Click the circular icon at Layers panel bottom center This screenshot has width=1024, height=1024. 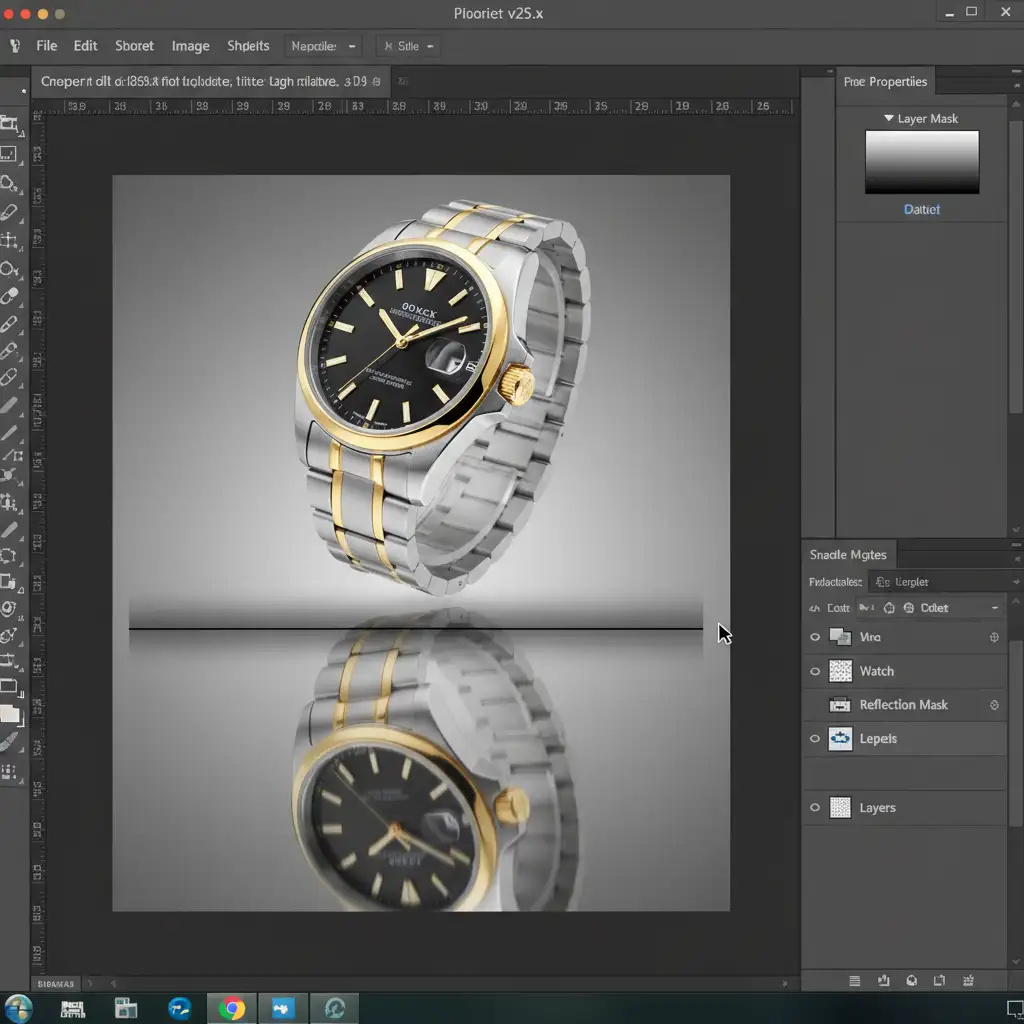(x=911, y=981)
